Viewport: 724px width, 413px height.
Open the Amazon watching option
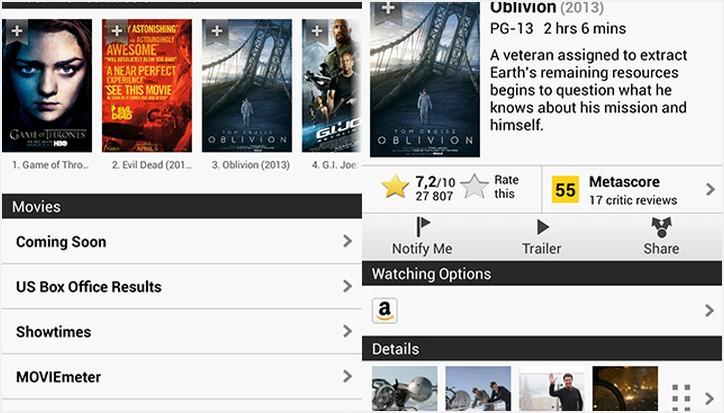click(542, 310)
